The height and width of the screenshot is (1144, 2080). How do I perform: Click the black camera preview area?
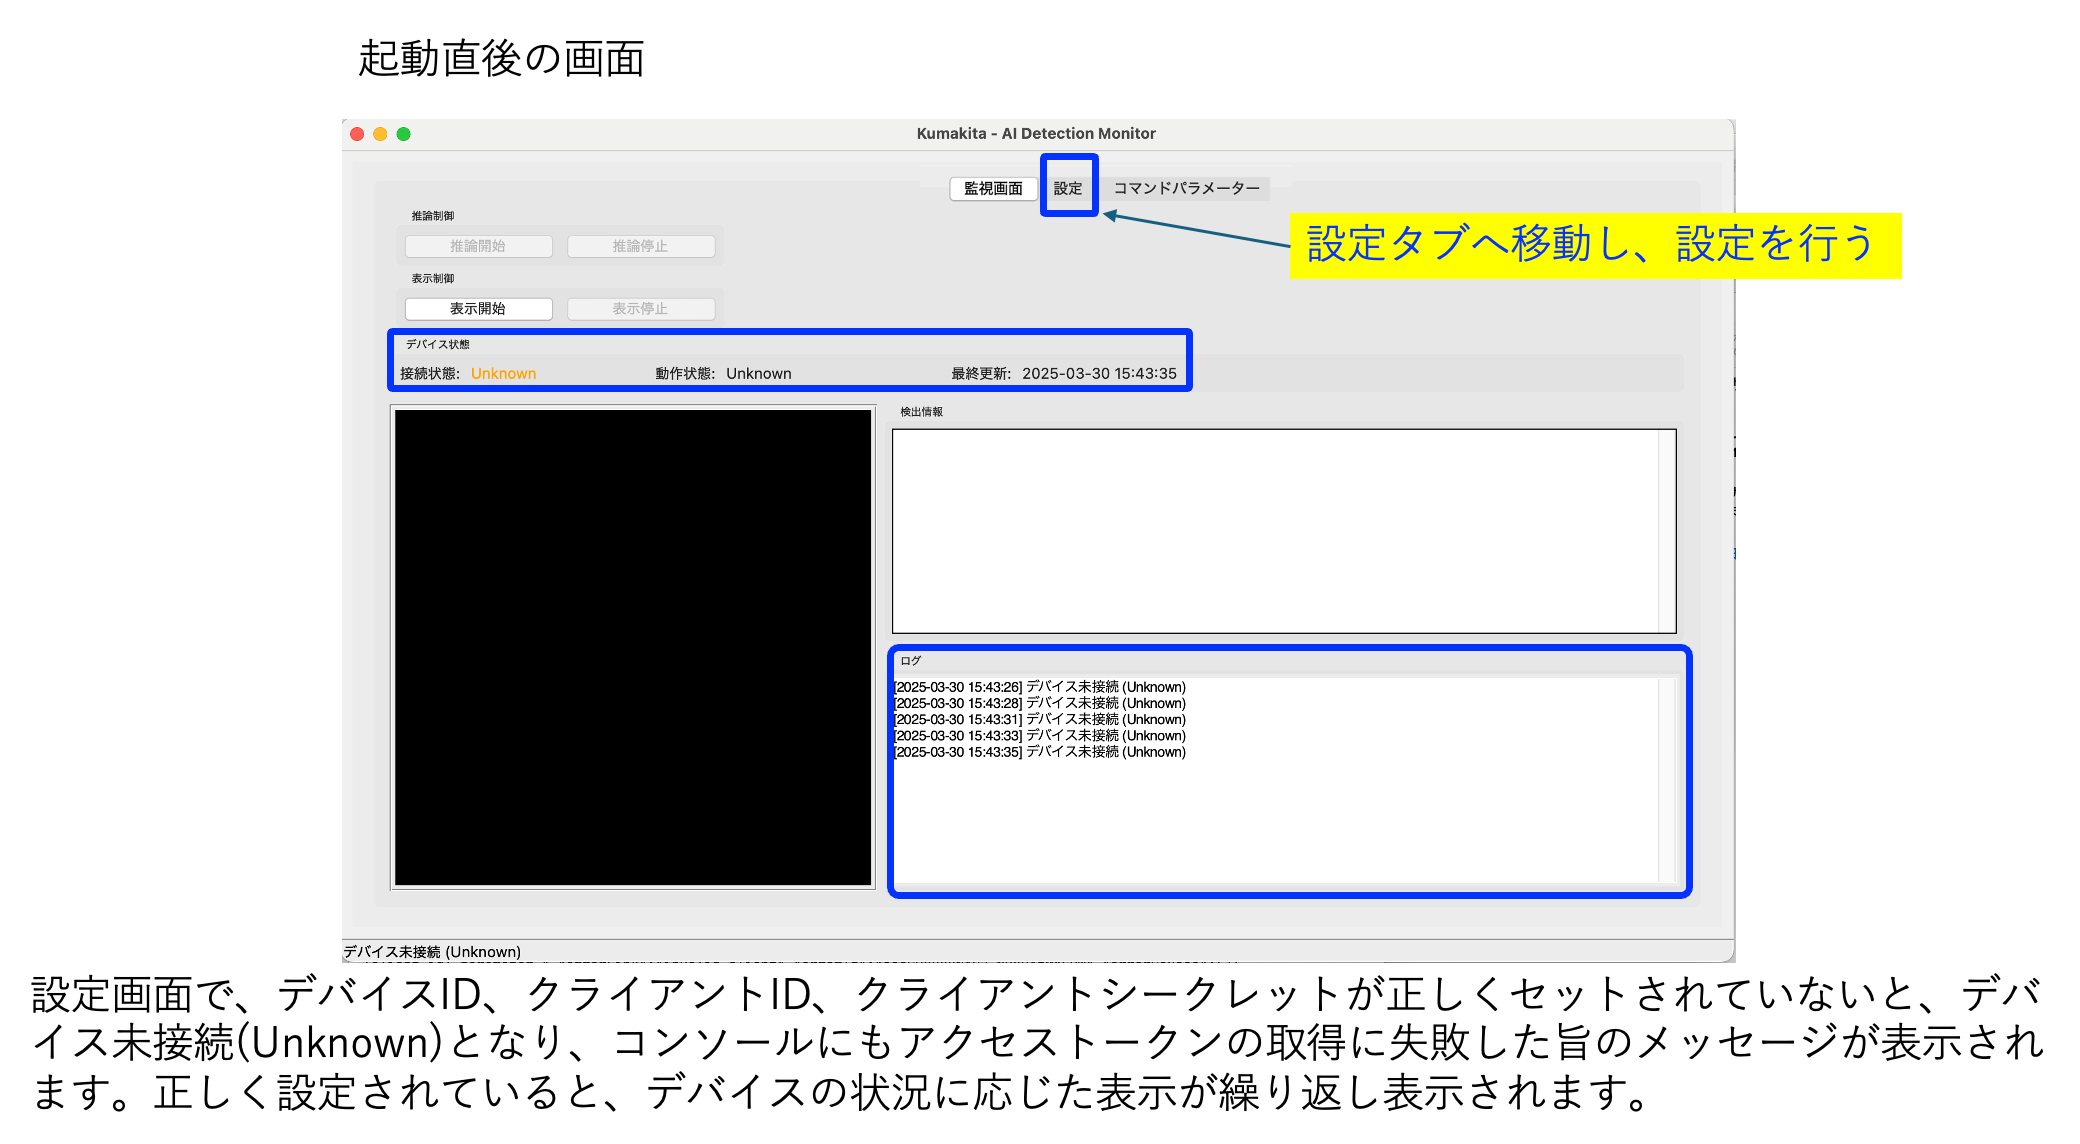pyautogui.click(x=633, y=647)
